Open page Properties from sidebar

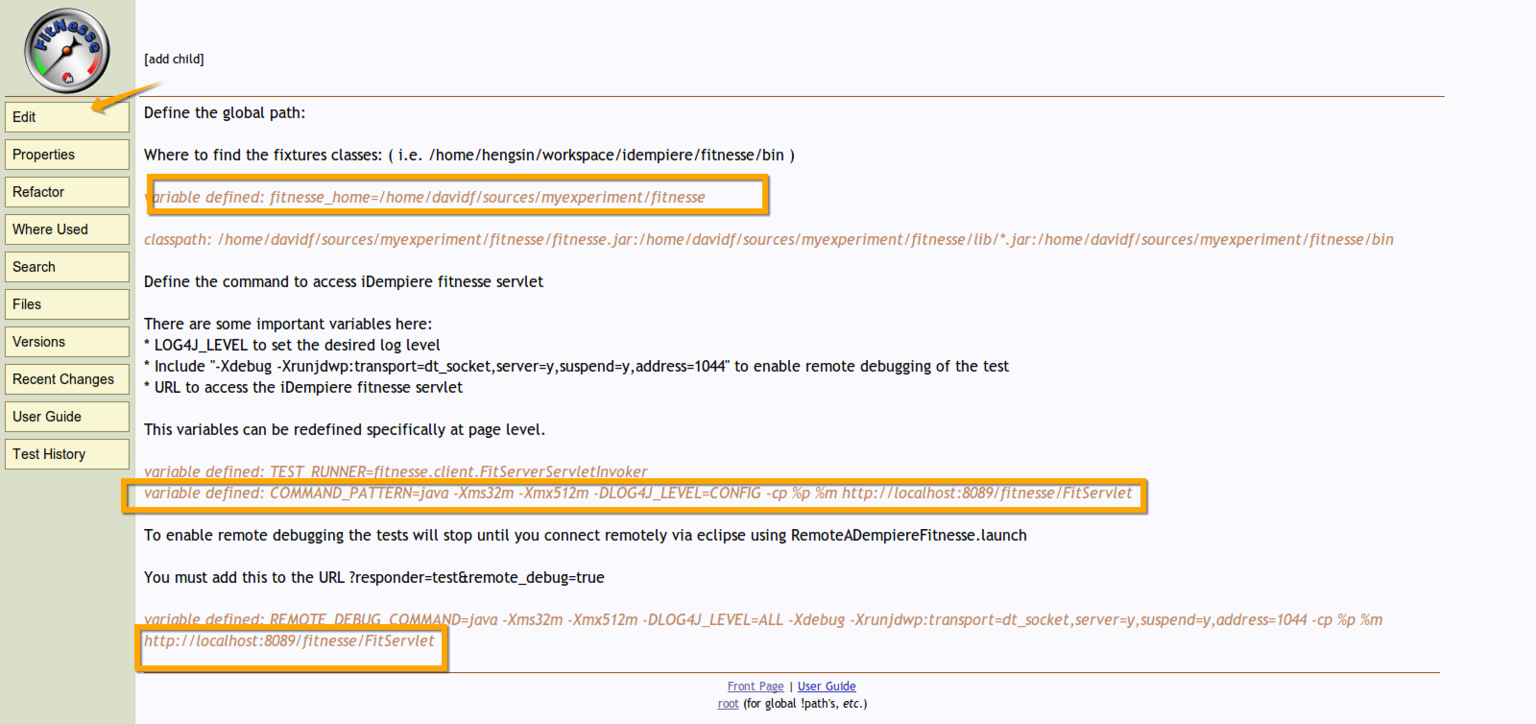point(67,155)
